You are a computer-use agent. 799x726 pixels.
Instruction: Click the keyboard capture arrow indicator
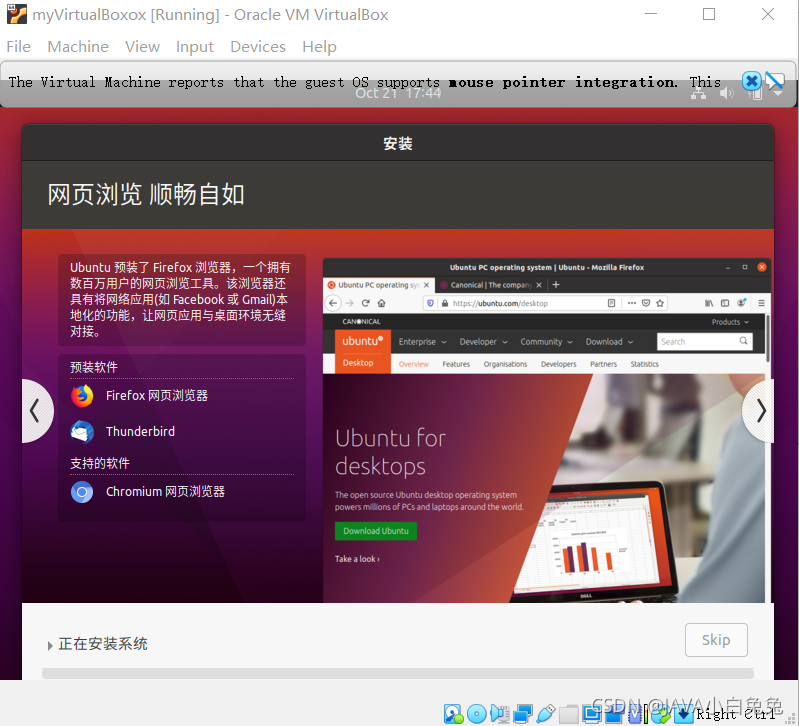[683, 714]
